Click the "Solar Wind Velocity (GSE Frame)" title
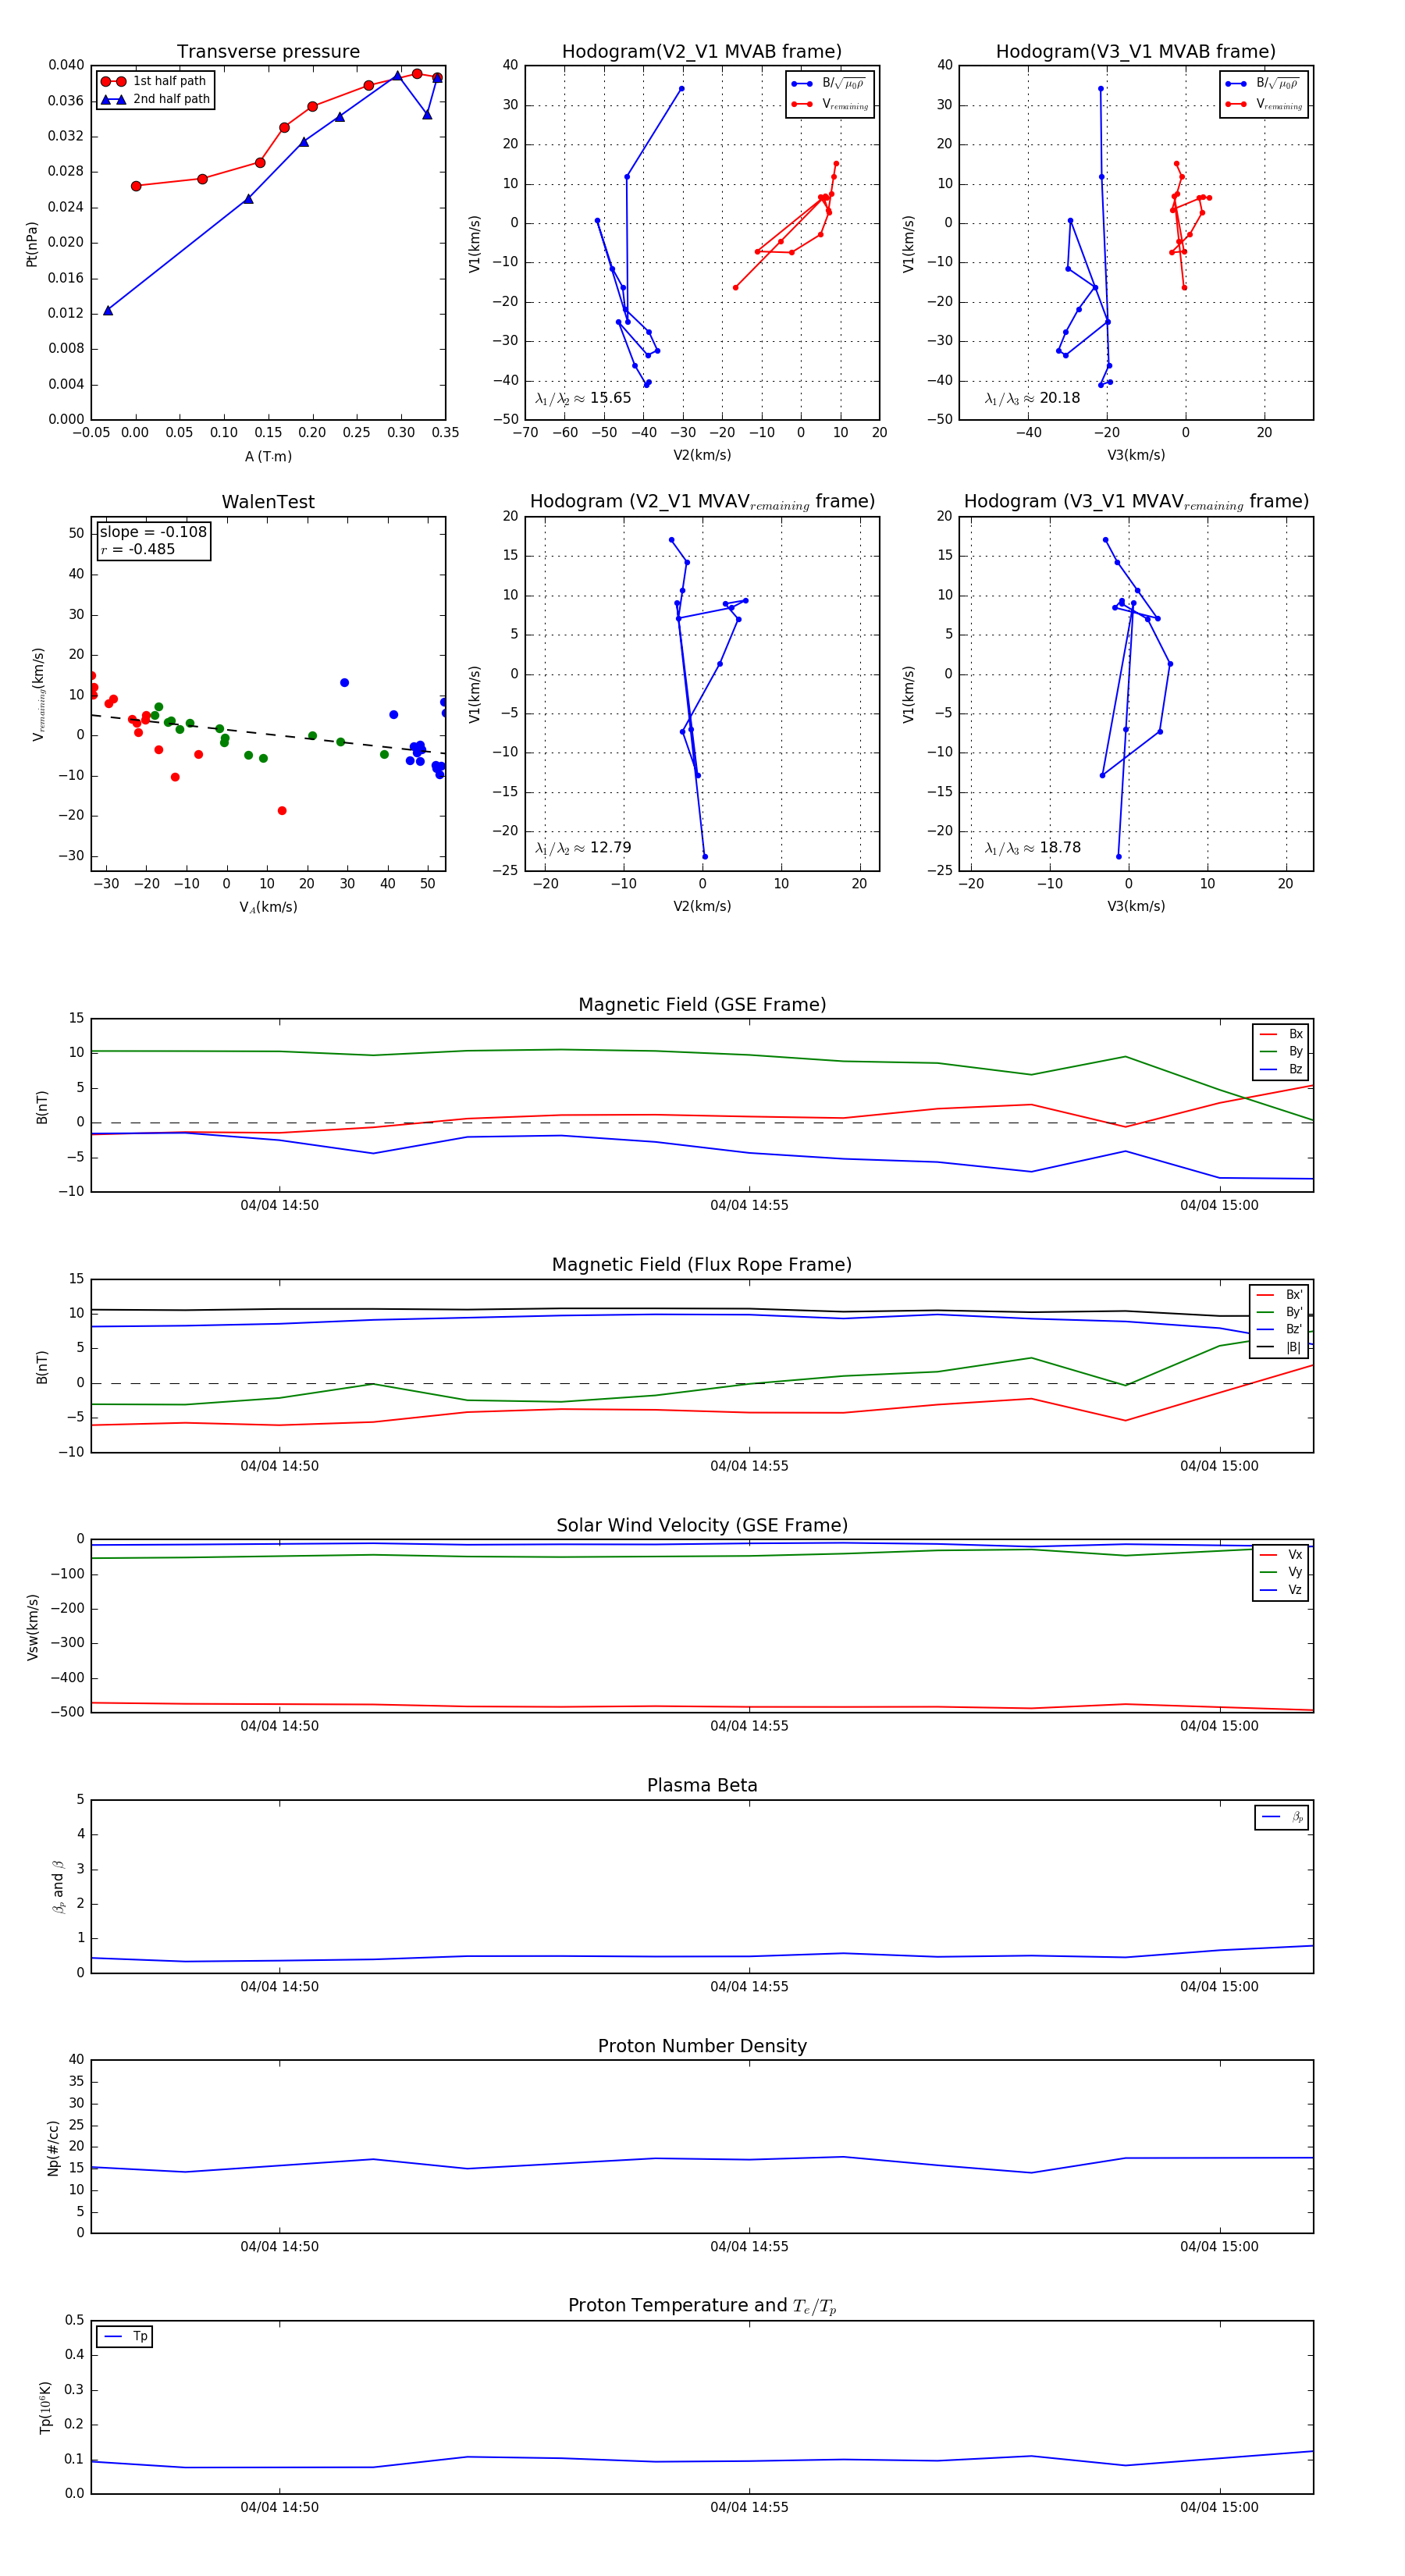1405x2576 pixels. (x=702, y=1525)
